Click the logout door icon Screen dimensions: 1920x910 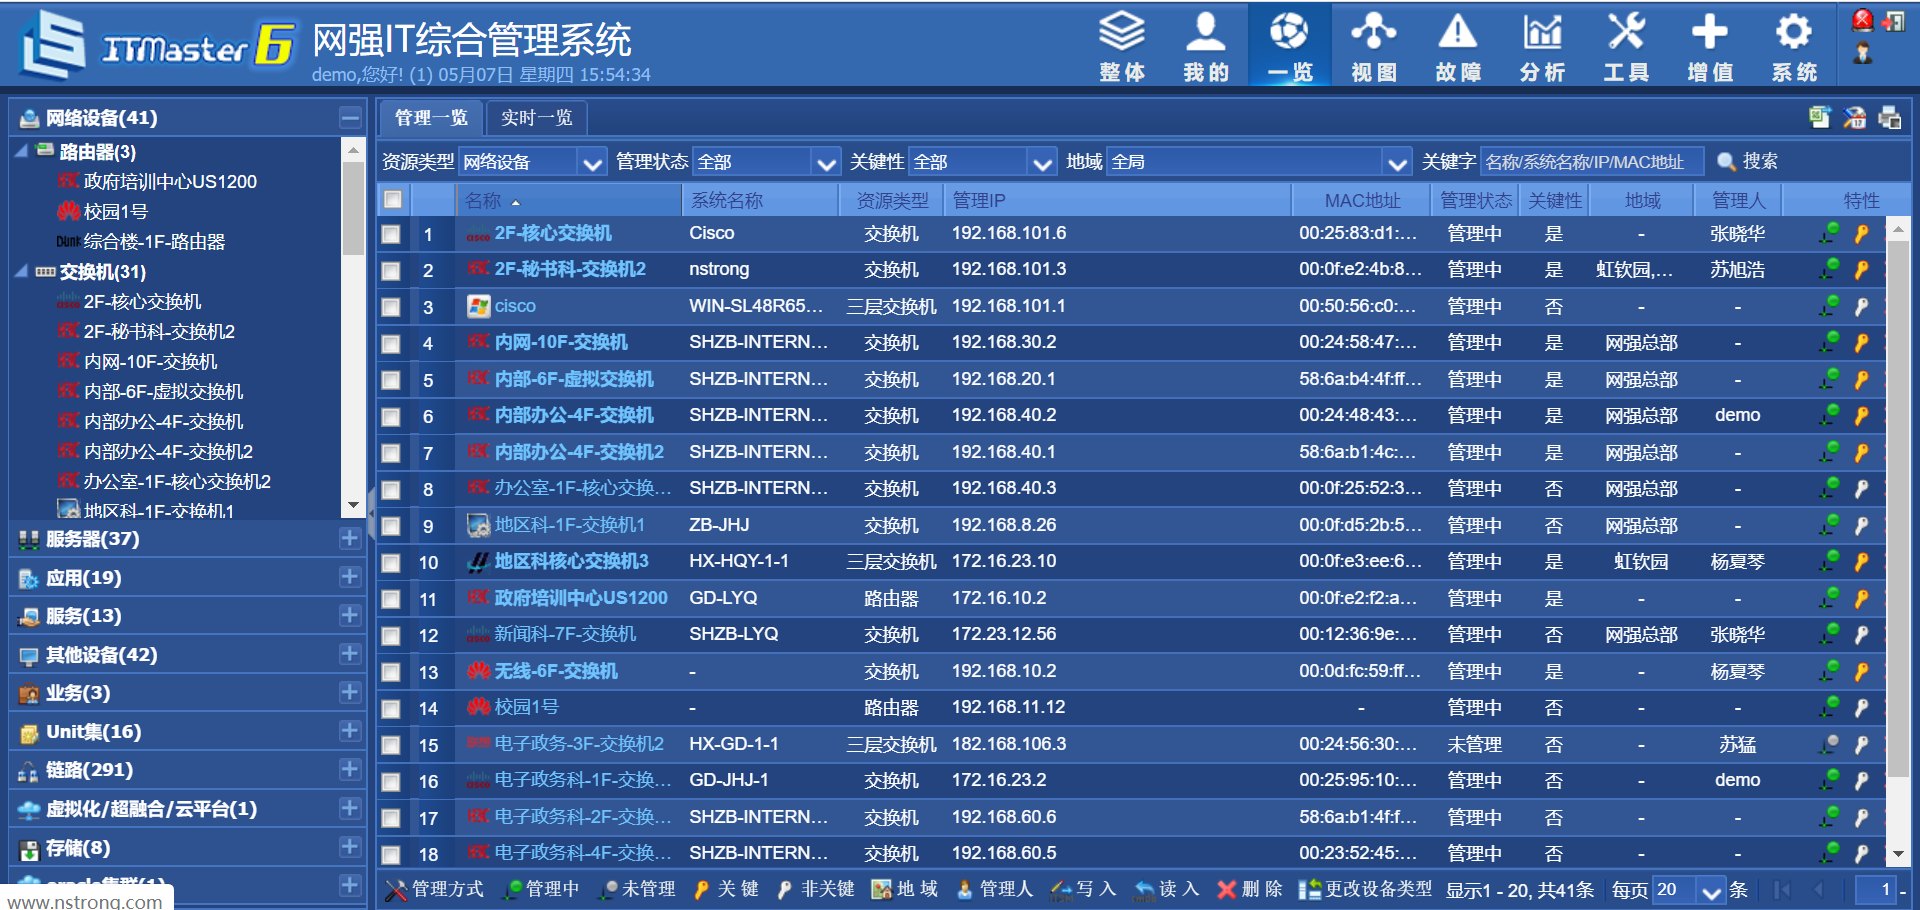(1893, 20)
